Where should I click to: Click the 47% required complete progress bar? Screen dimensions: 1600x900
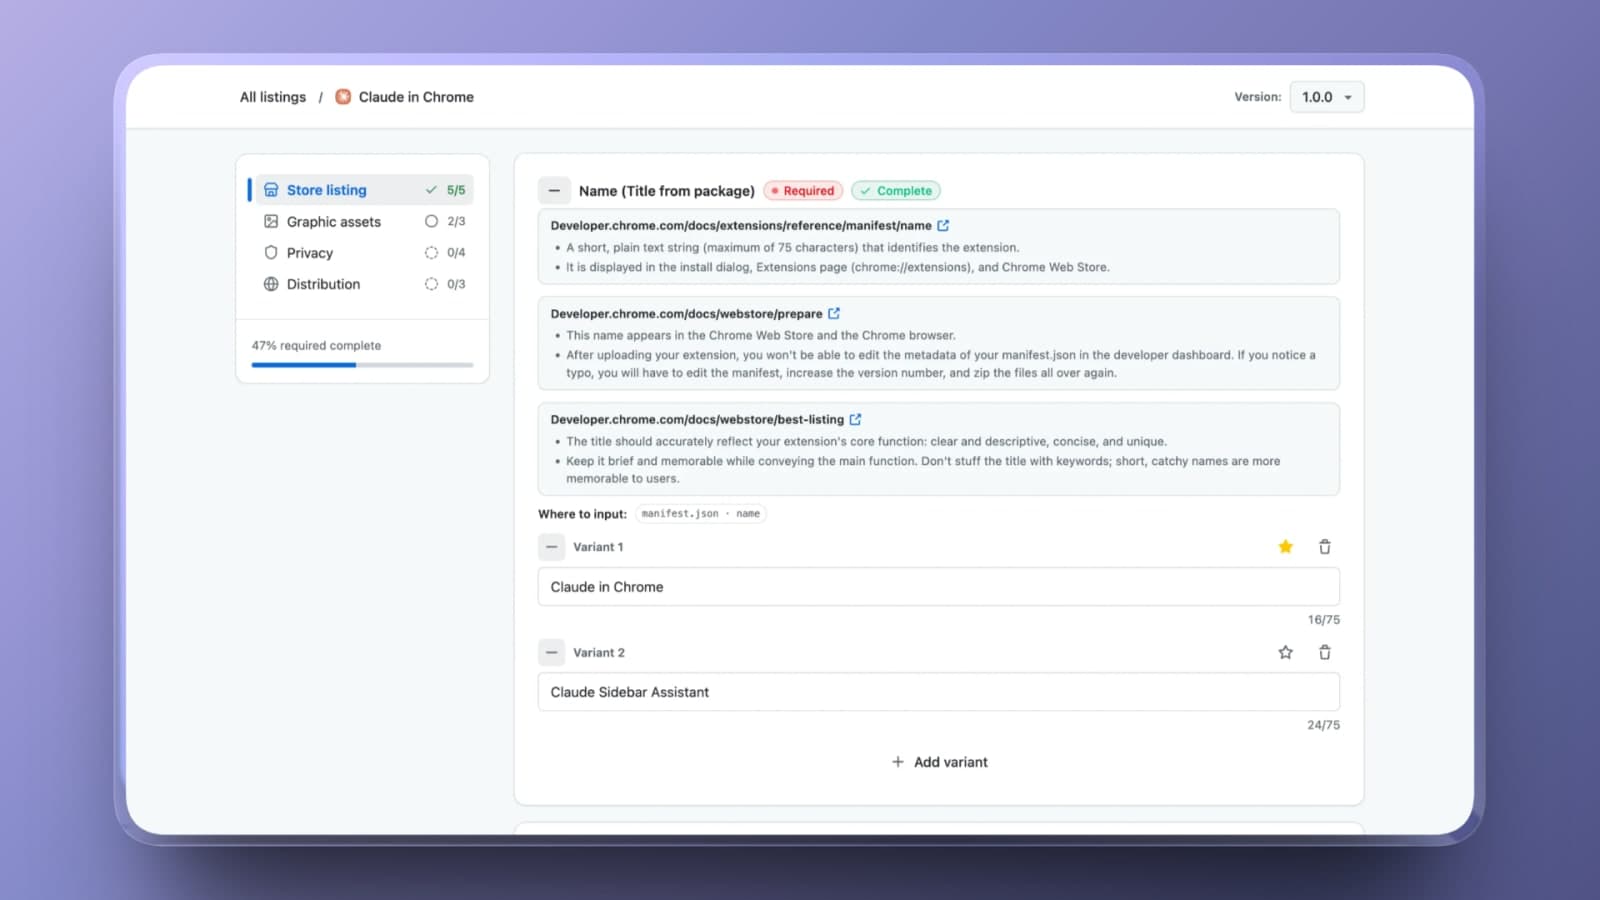click(x=362, y=365)
